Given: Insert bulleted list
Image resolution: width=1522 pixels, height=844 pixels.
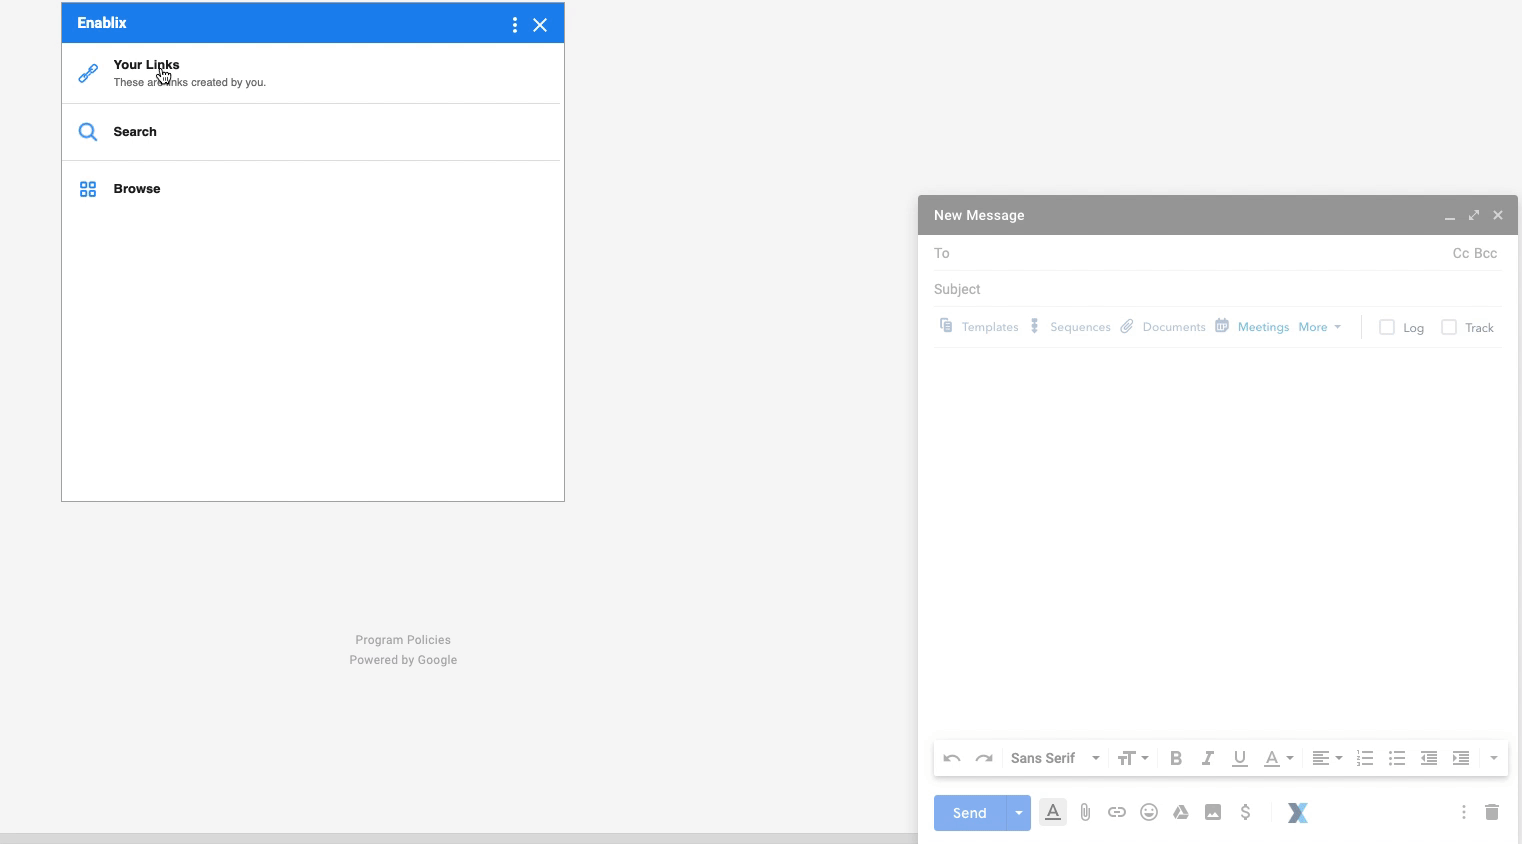Looking at the screenshot, I should coord(1397,758).
